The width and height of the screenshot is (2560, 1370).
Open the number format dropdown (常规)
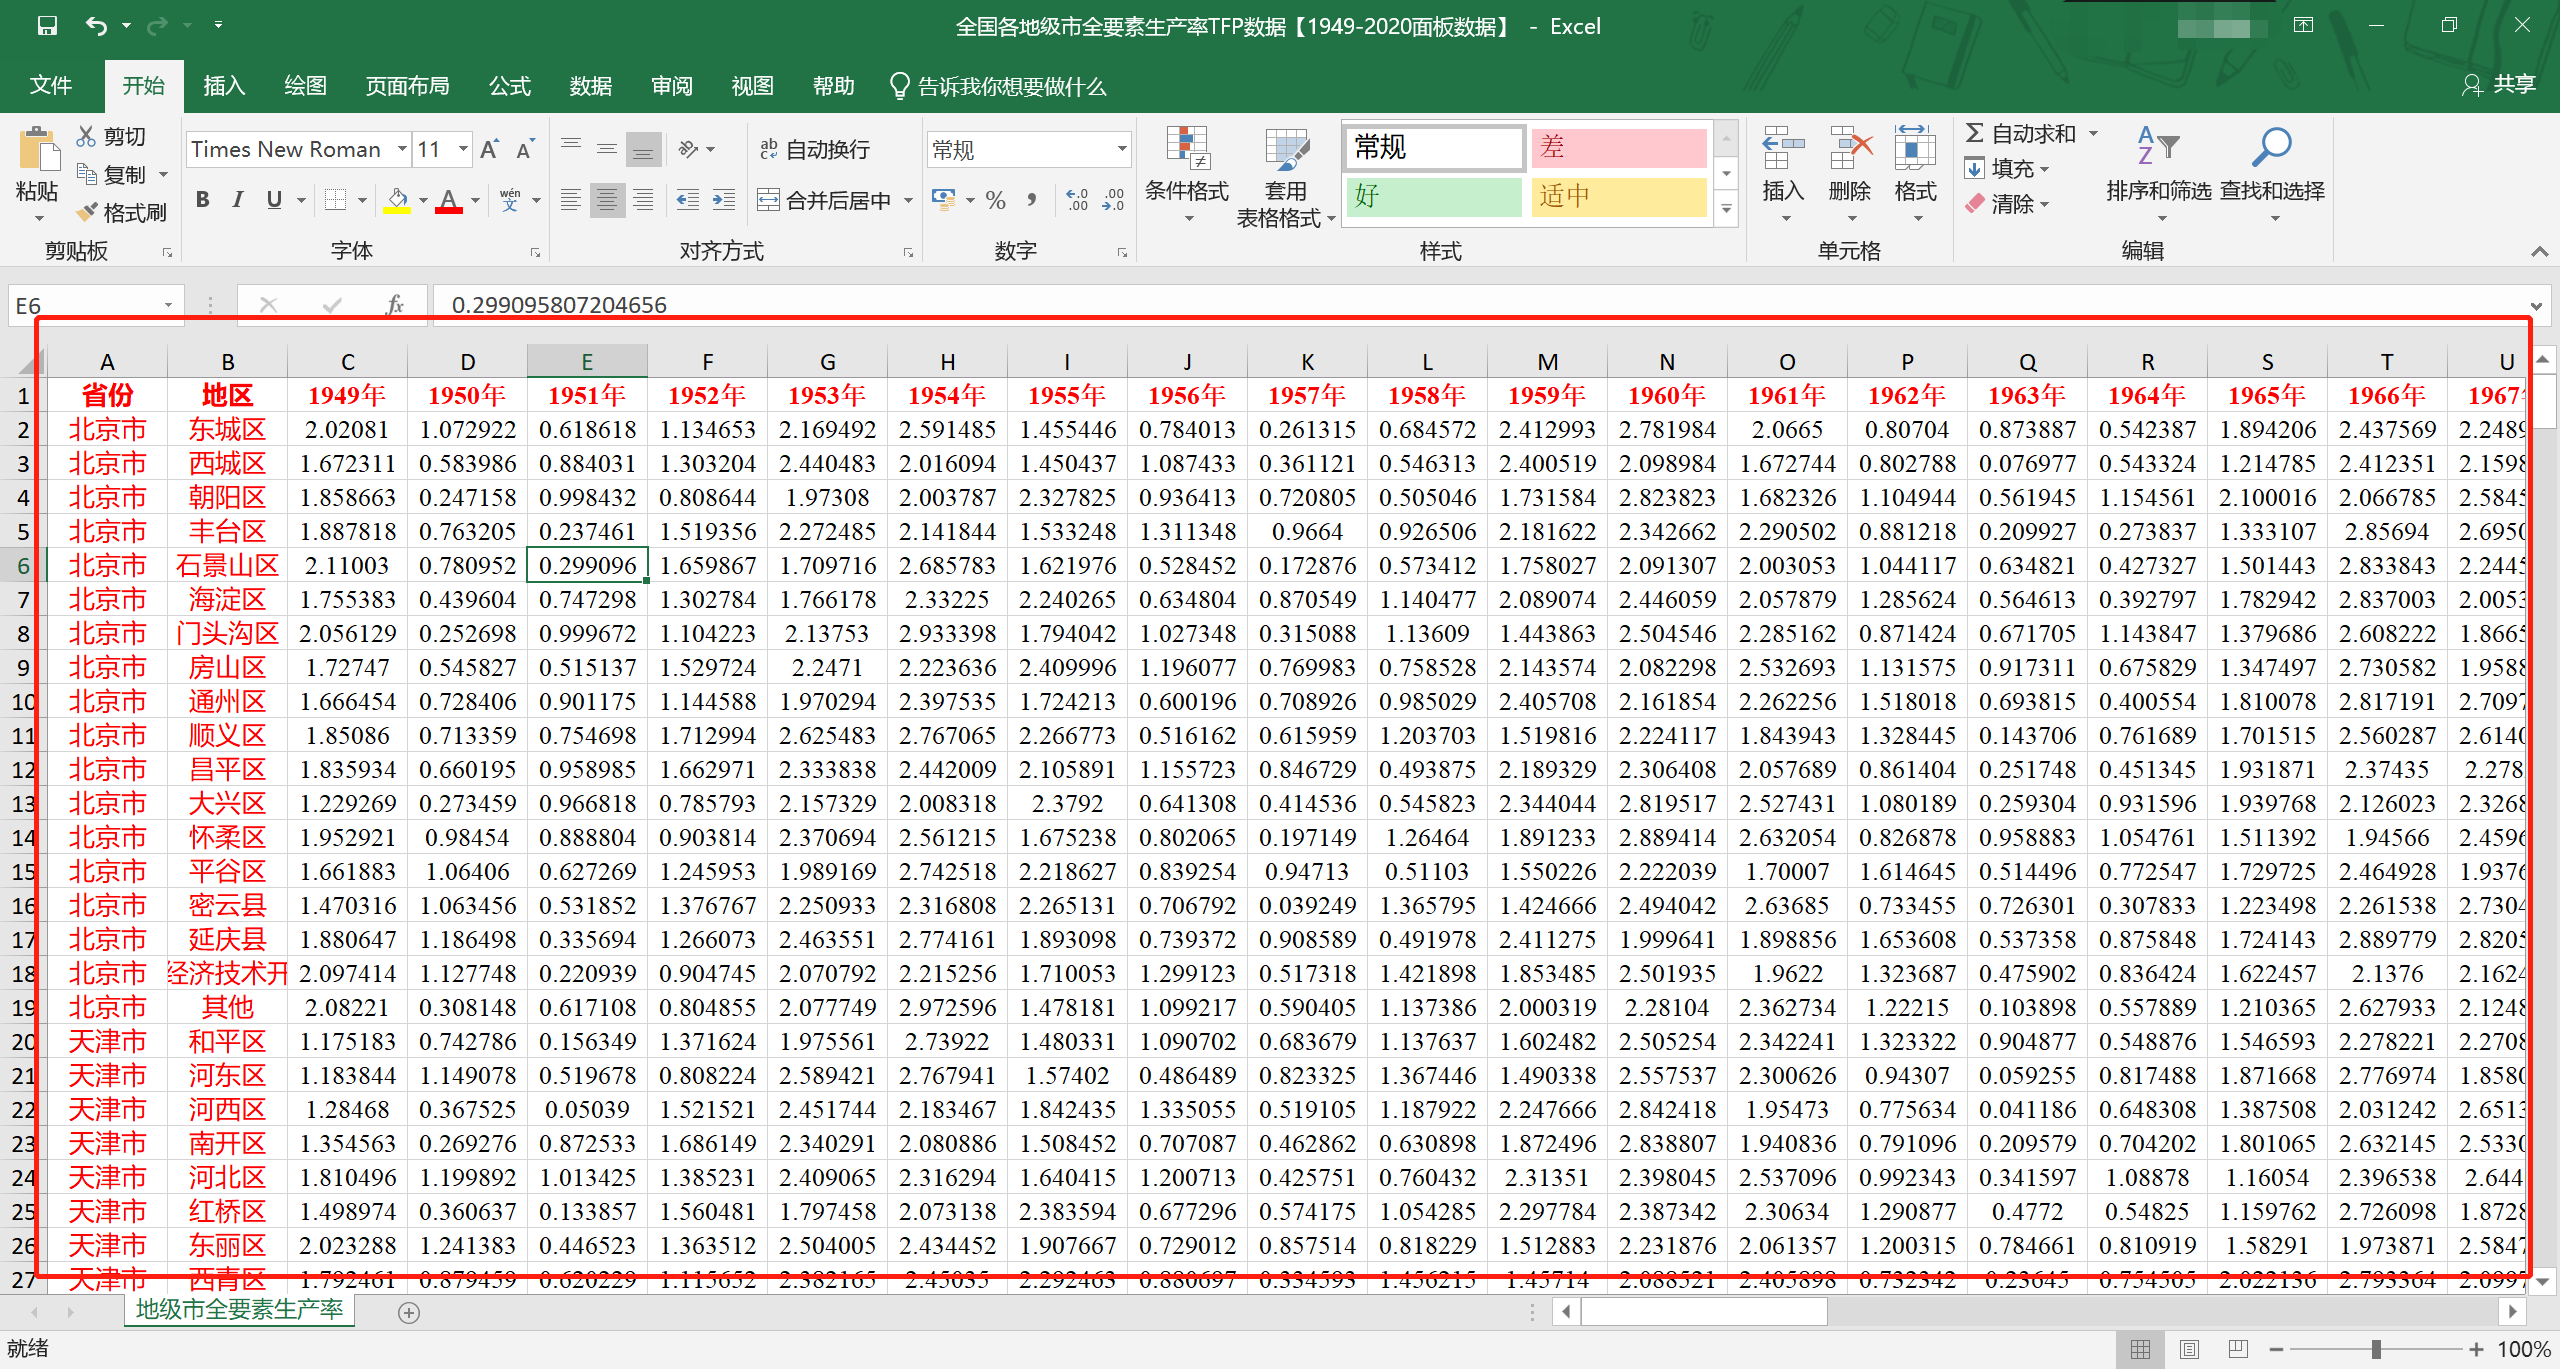(1122, 150)
